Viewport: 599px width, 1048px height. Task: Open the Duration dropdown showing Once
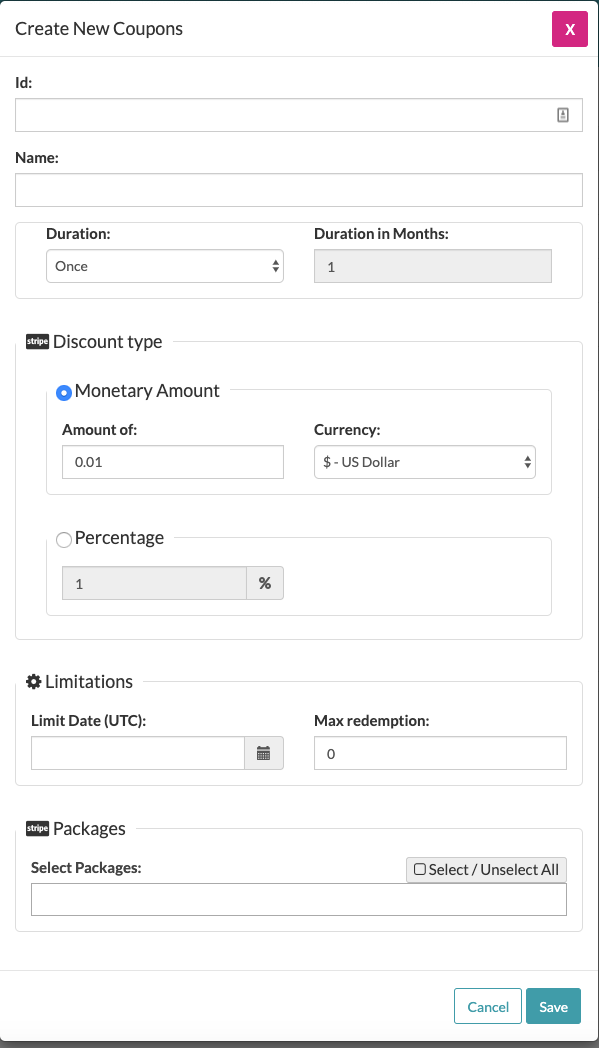[164, 266]
